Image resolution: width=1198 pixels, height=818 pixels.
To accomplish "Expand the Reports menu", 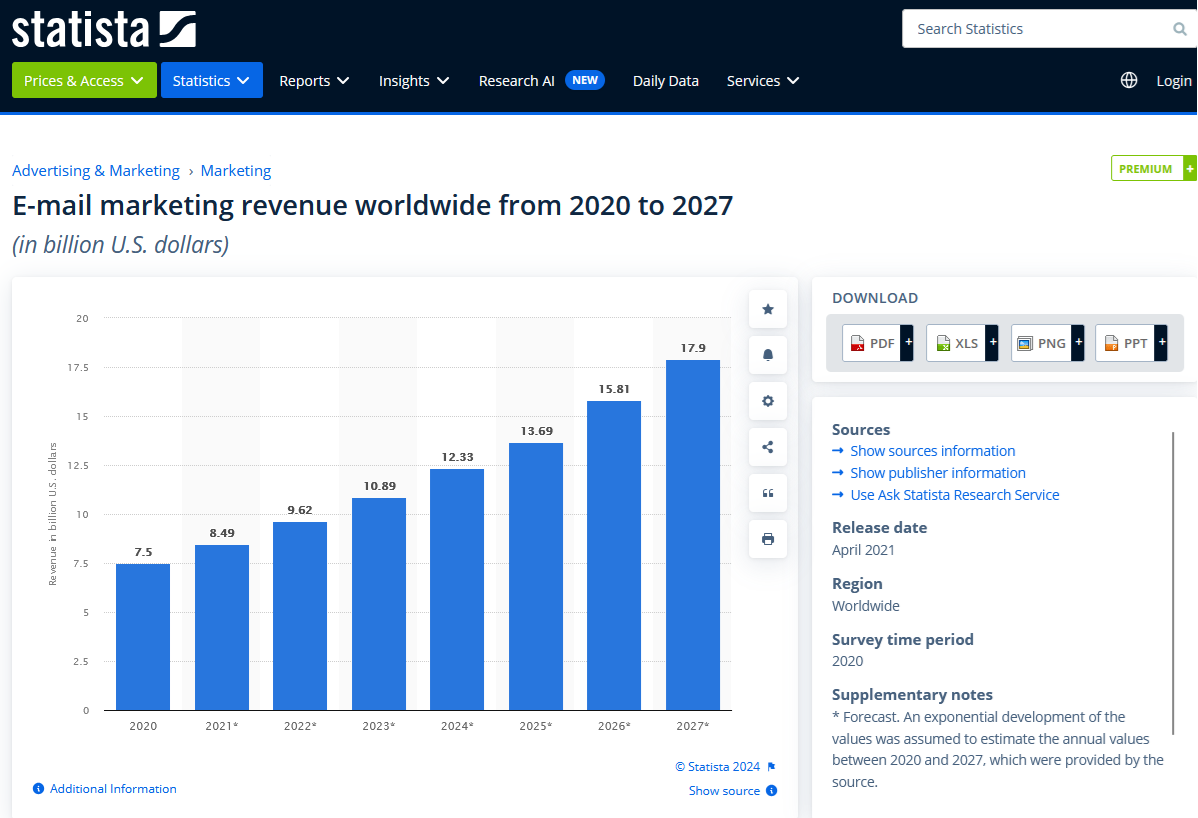I will point(314,81).
